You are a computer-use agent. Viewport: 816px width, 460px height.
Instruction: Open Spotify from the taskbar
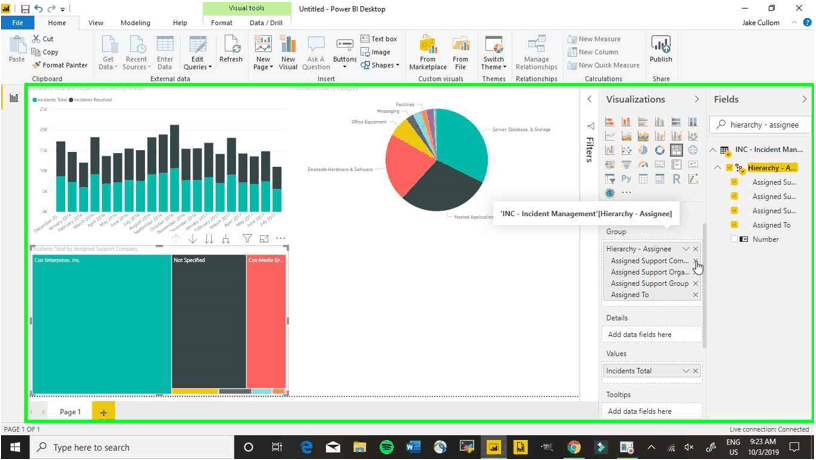tap(386, 447)
